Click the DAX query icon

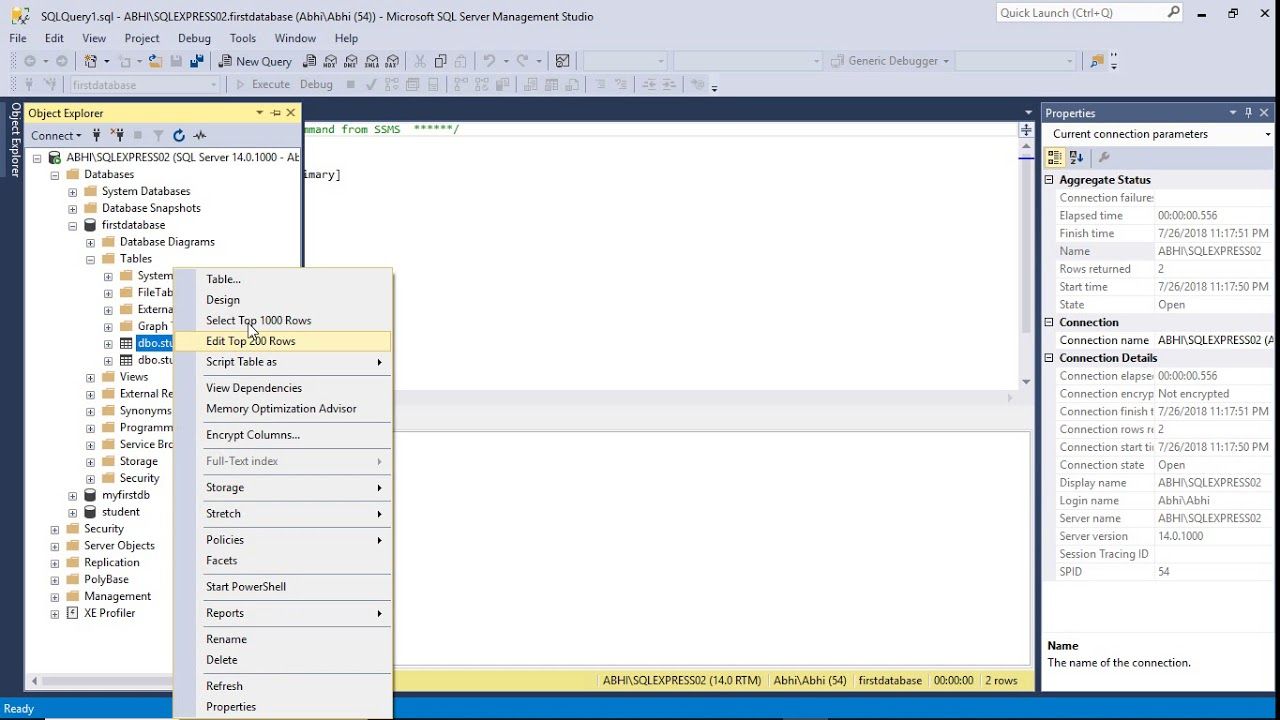tap(392, 61)
